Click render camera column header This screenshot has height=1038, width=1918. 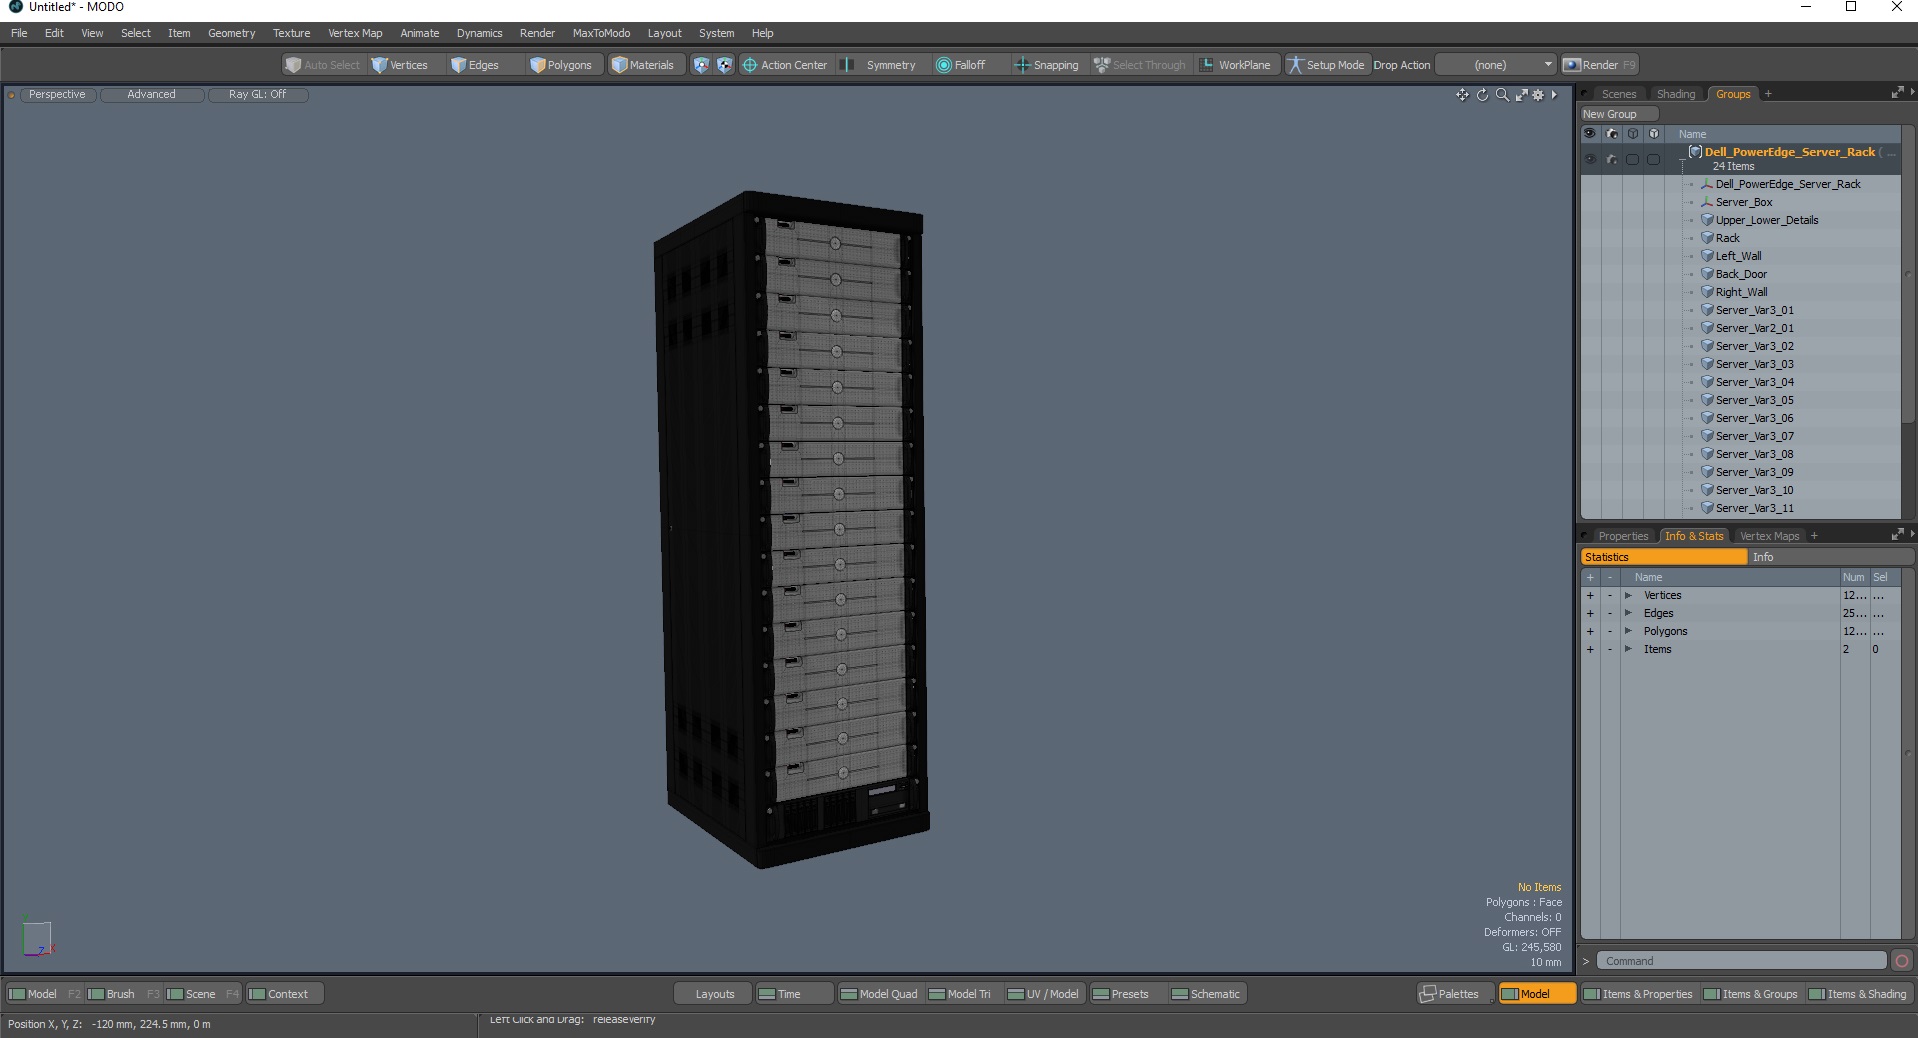pos(1611,134)
